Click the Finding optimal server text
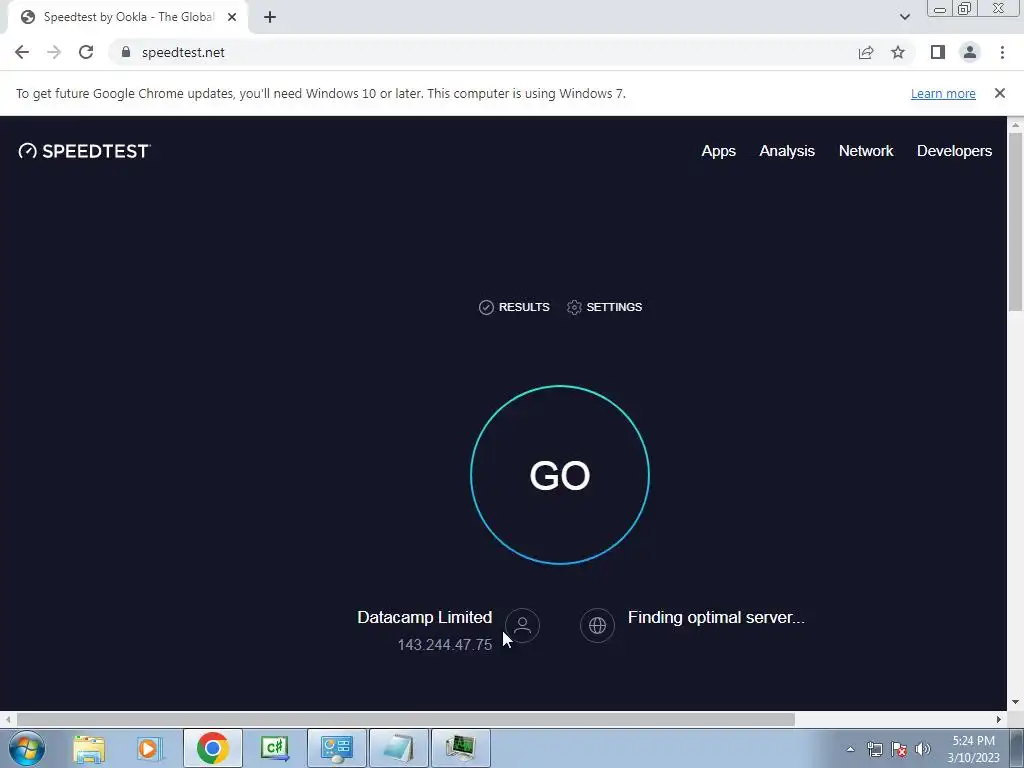 point(716,617)
